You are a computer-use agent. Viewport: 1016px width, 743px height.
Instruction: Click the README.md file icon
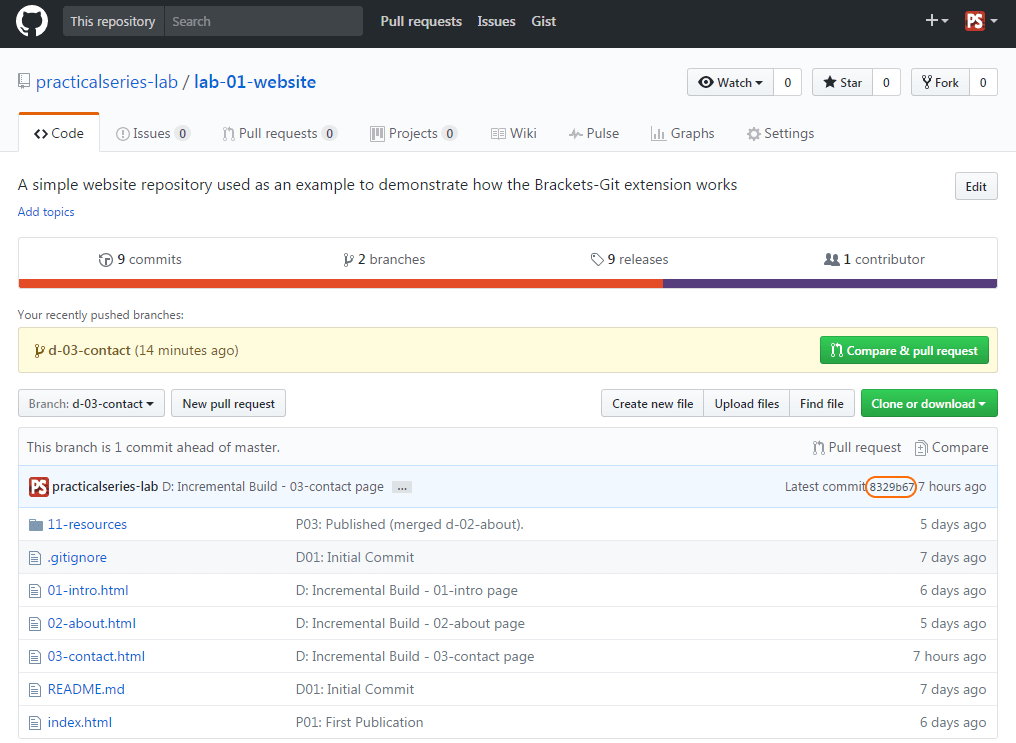pos(35,690)
